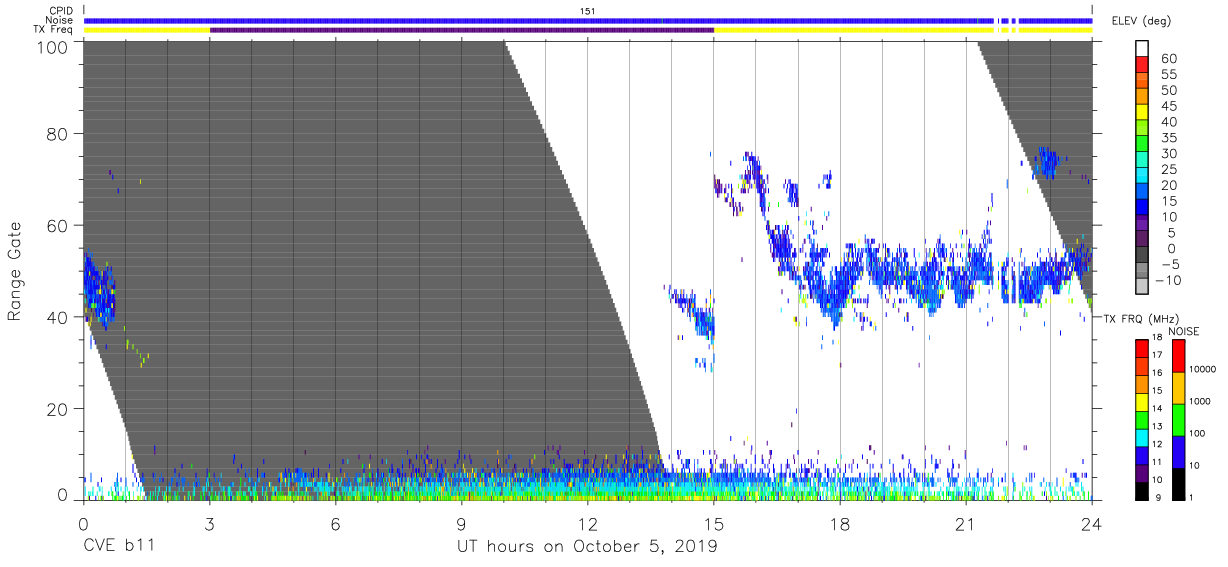1228x567 pixels.
Task: Pick the green segment of NOISE colorbar
Action: coord(1177,420)
